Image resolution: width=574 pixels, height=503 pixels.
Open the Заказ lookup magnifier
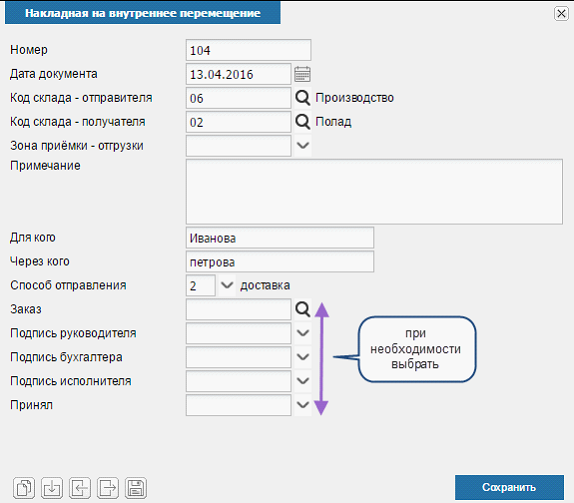click(303, 309)
